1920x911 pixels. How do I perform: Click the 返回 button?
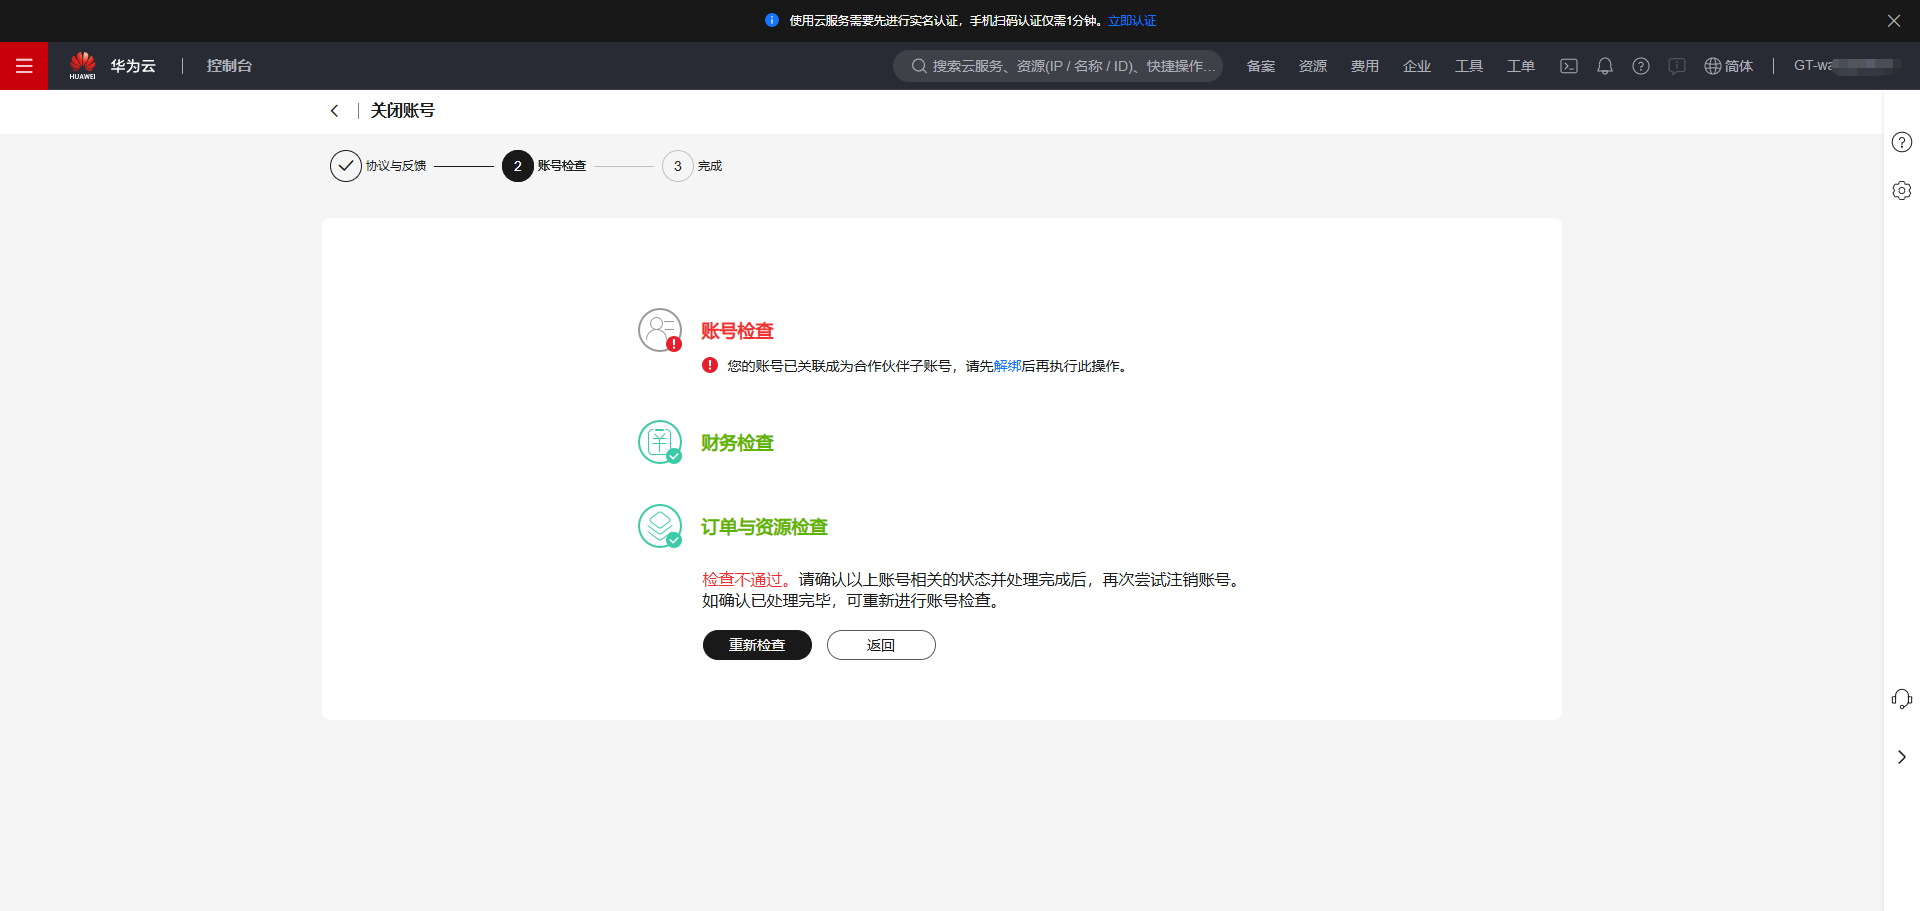pyautogui.click(x=880, y=645)
